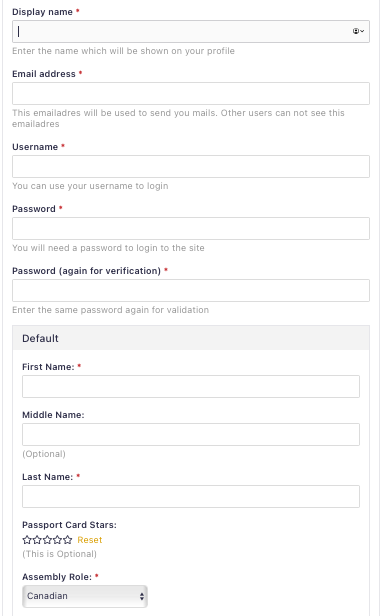
Task: Select the Middle Name field
Action: click(191, 434)
